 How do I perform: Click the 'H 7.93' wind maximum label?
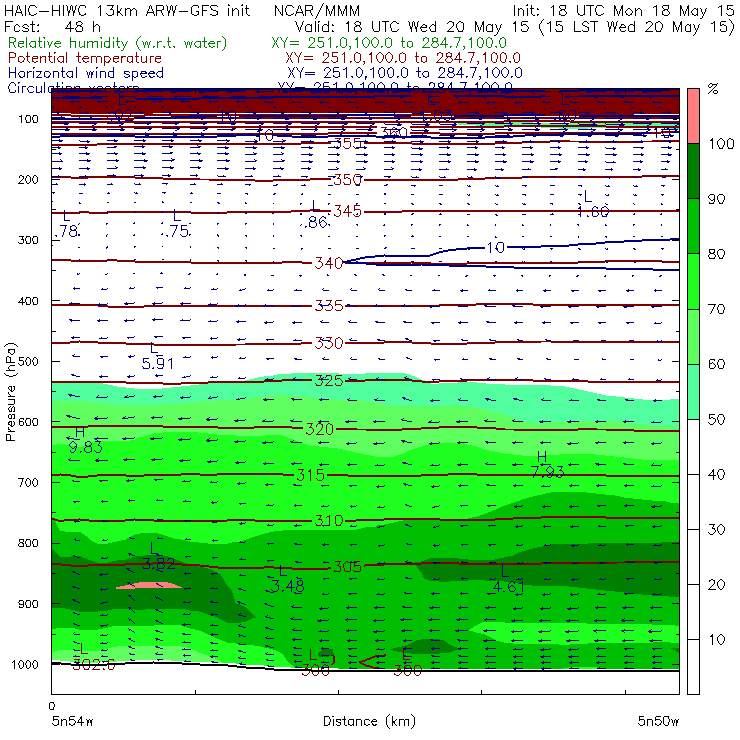point(547,464)
